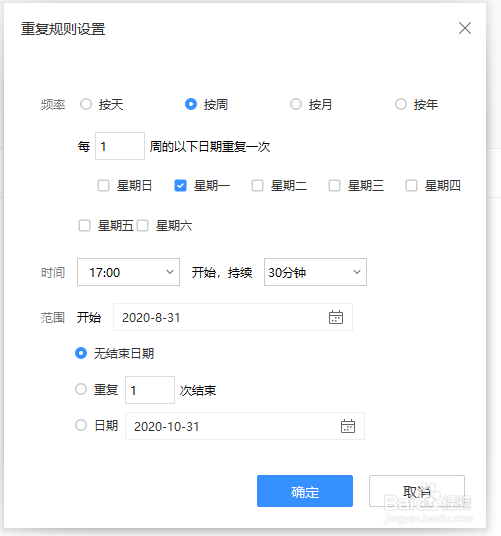Select the 无结束日期 option
The image size is (501, 536).
click(81, 353)
